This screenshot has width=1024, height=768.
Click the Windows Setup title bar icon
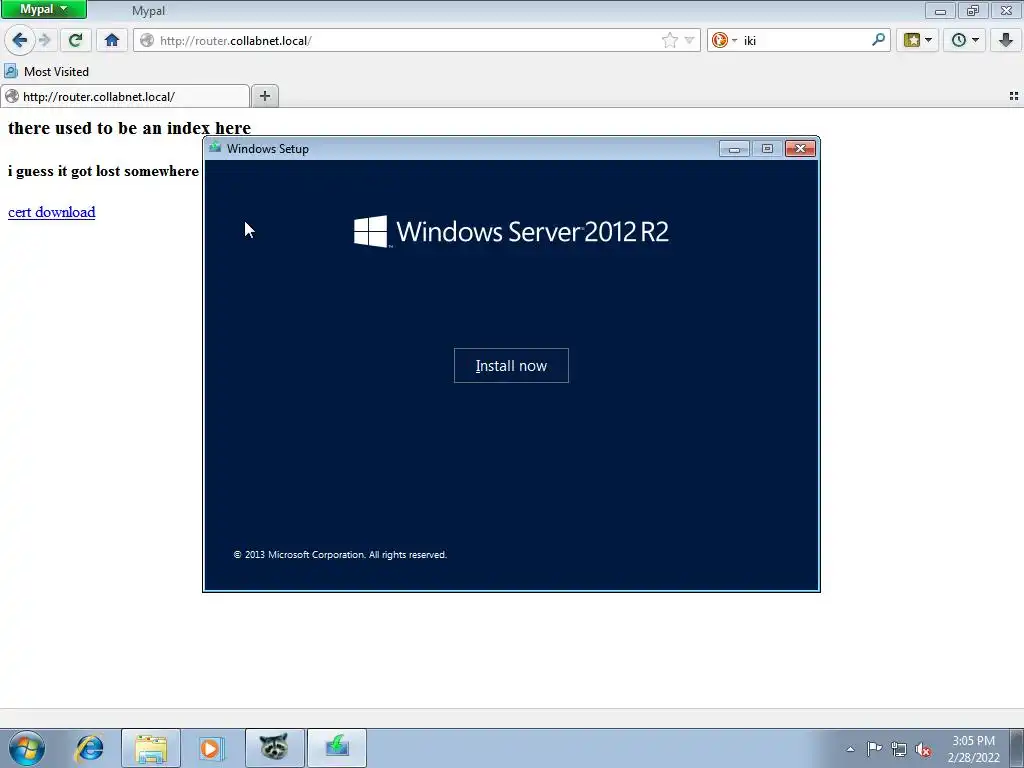(x=215, y=148)
